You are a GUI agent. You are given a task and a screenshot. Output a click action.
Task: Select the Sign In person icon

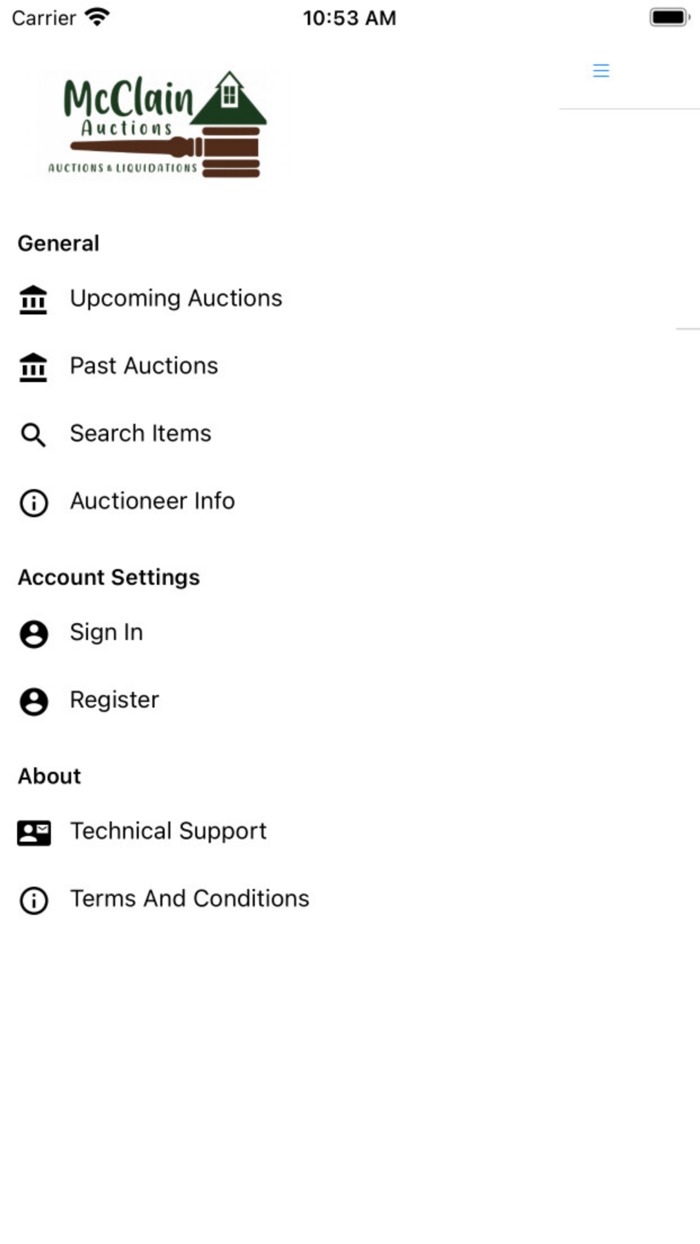(x=33, y=634)
